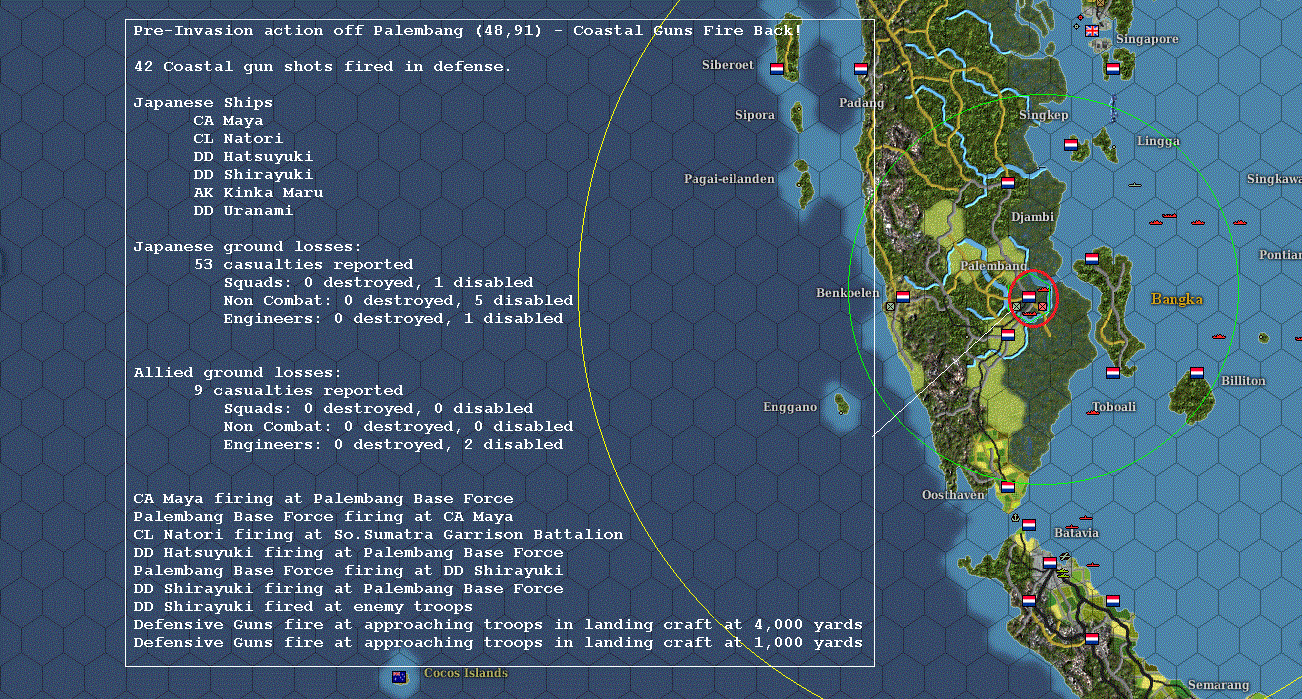Select the red ship icon above Toboali label
Image resolution: width=1302 pixels, height=699 pixels.
pos(1093,412)
